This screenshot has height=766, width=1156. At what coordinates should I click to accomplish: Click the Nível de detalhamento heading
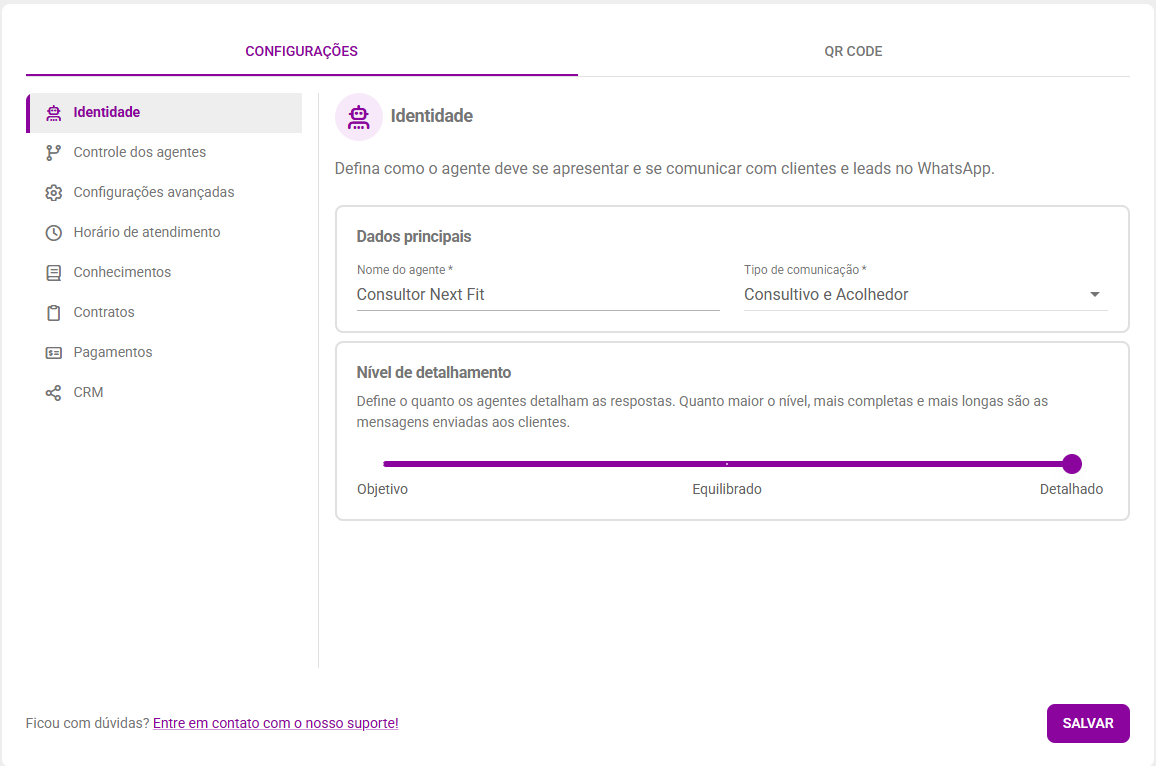tap(434, 372)
